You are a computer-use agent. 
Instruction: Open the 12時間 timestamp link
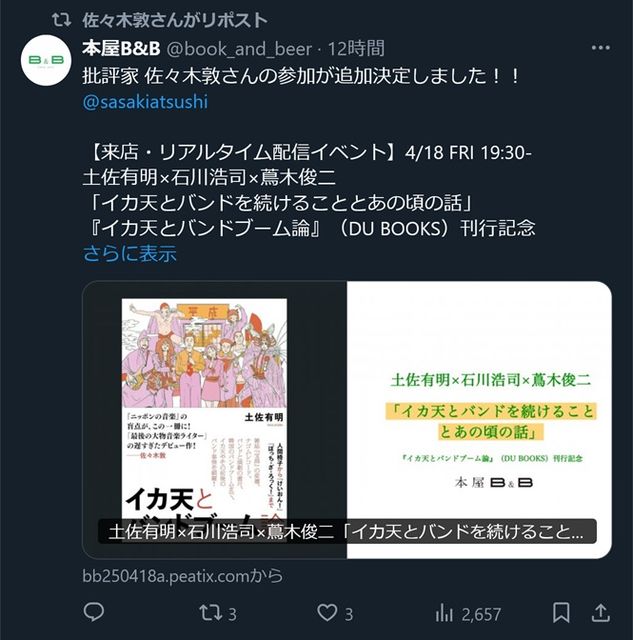356,49
